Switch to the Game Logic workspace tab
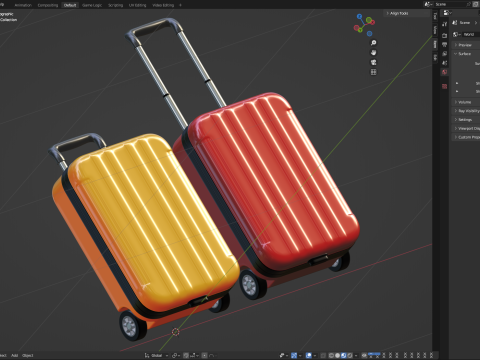 pyautogui.click(x=92, y=5)
